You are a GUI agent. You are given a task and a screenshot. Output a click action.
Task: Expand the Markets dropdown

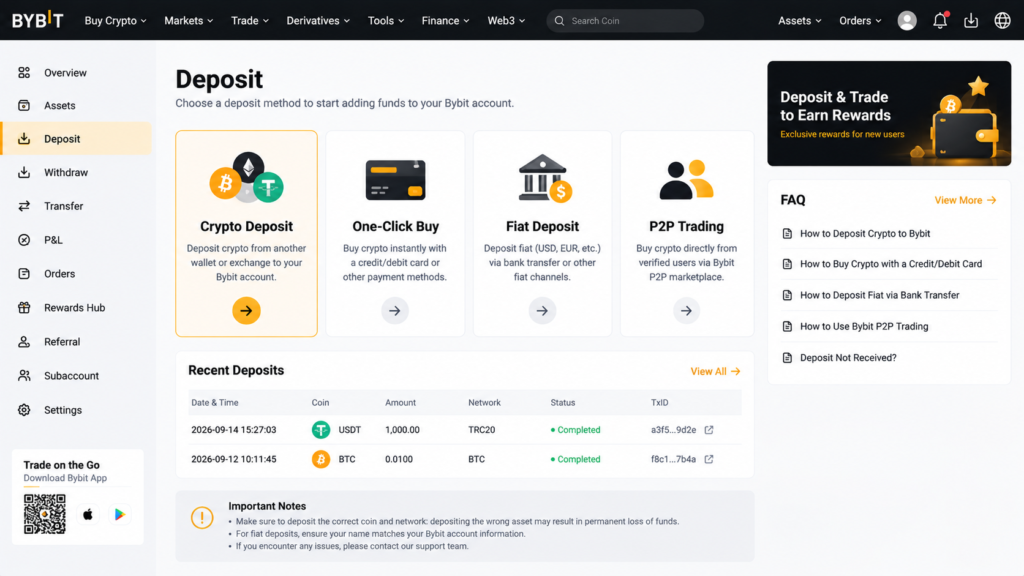pos(189,20)
